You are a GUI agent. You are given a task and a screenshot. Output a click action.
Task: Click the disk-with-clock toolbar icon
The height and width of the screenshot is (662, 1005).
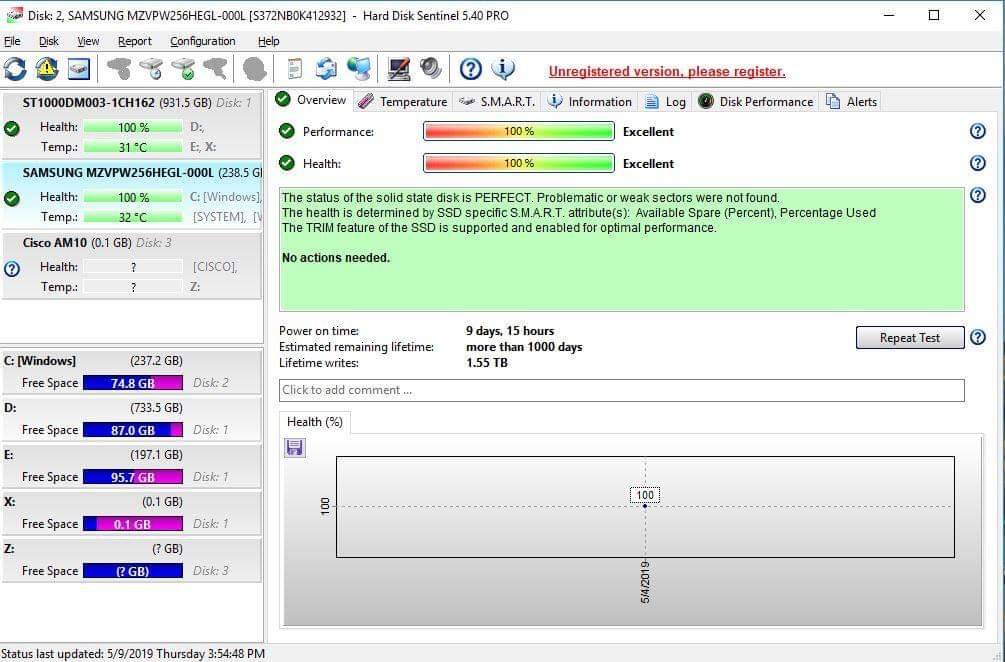coord(151,69)
